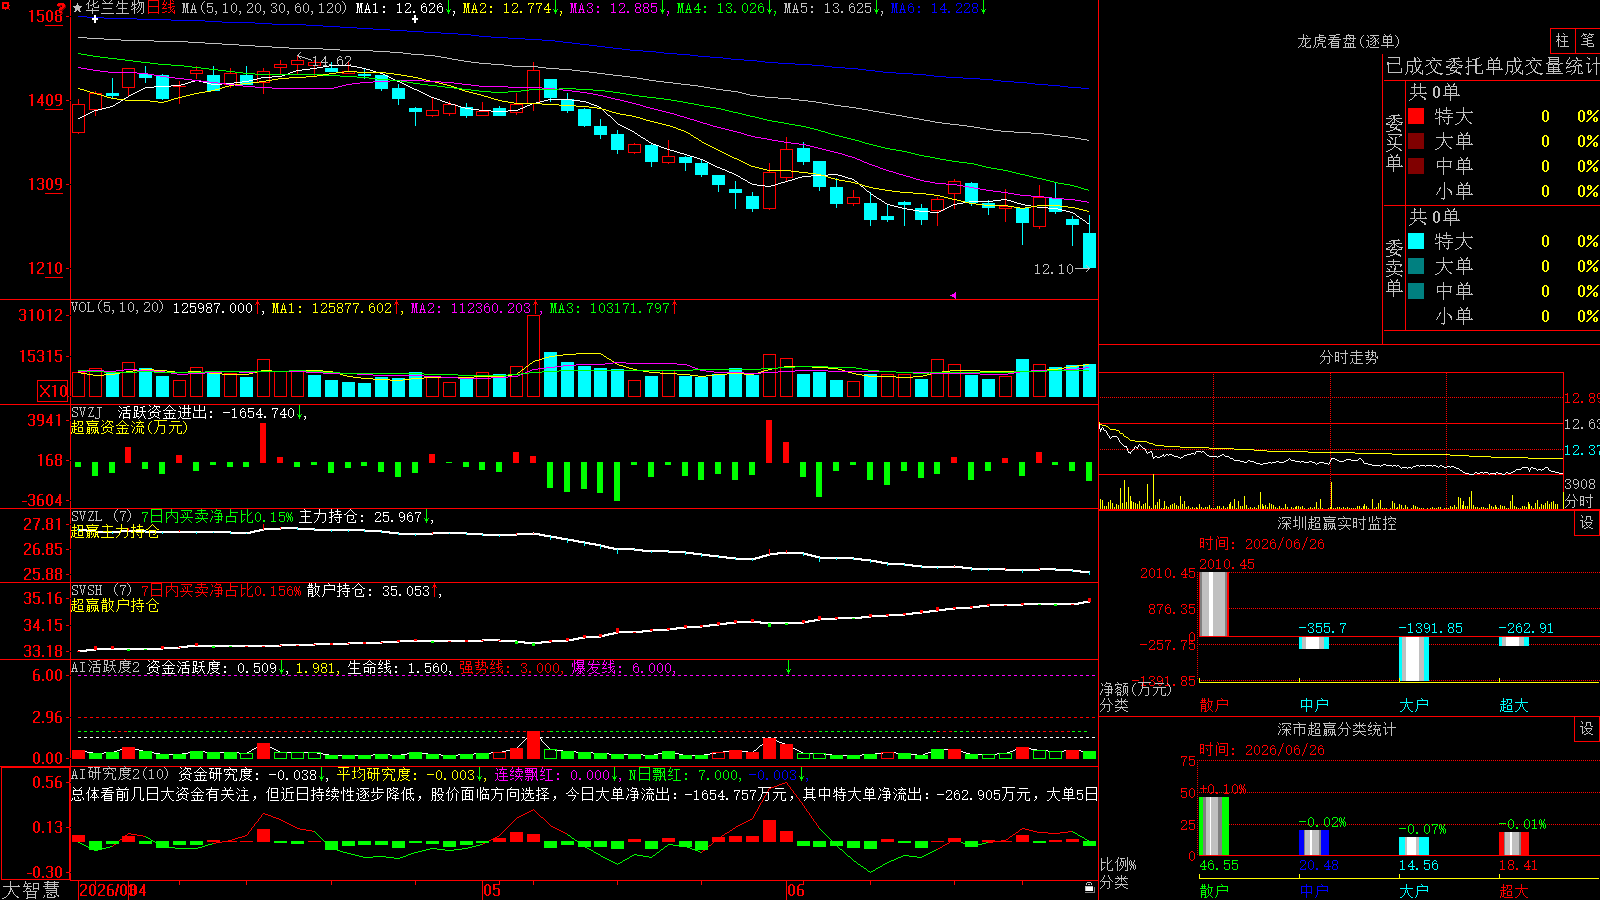Image resolution: width=1600 pixels, height=900 pixels.
Task: Click the 超赢资金流(万元) label
Action: tap(129, 427)
